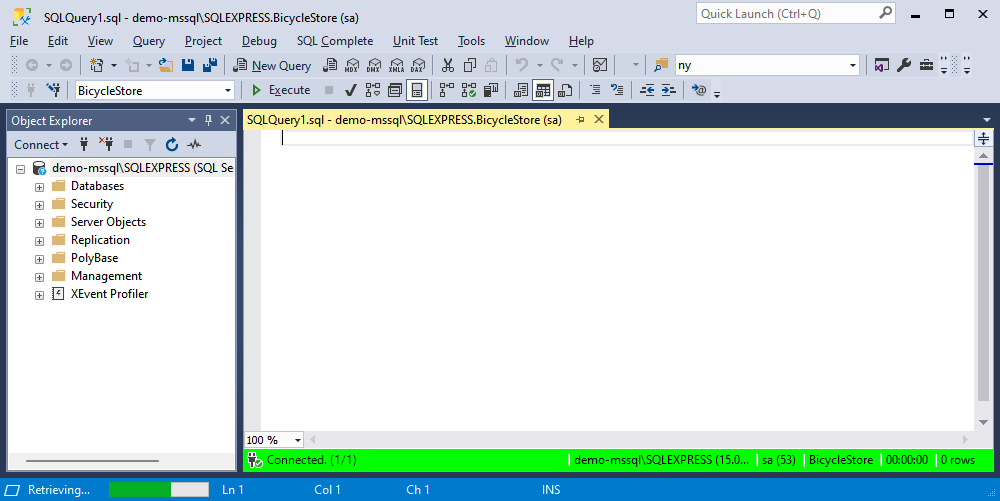Click the Open File folder icon
1000x501 pixels.
tap(166, 65)
